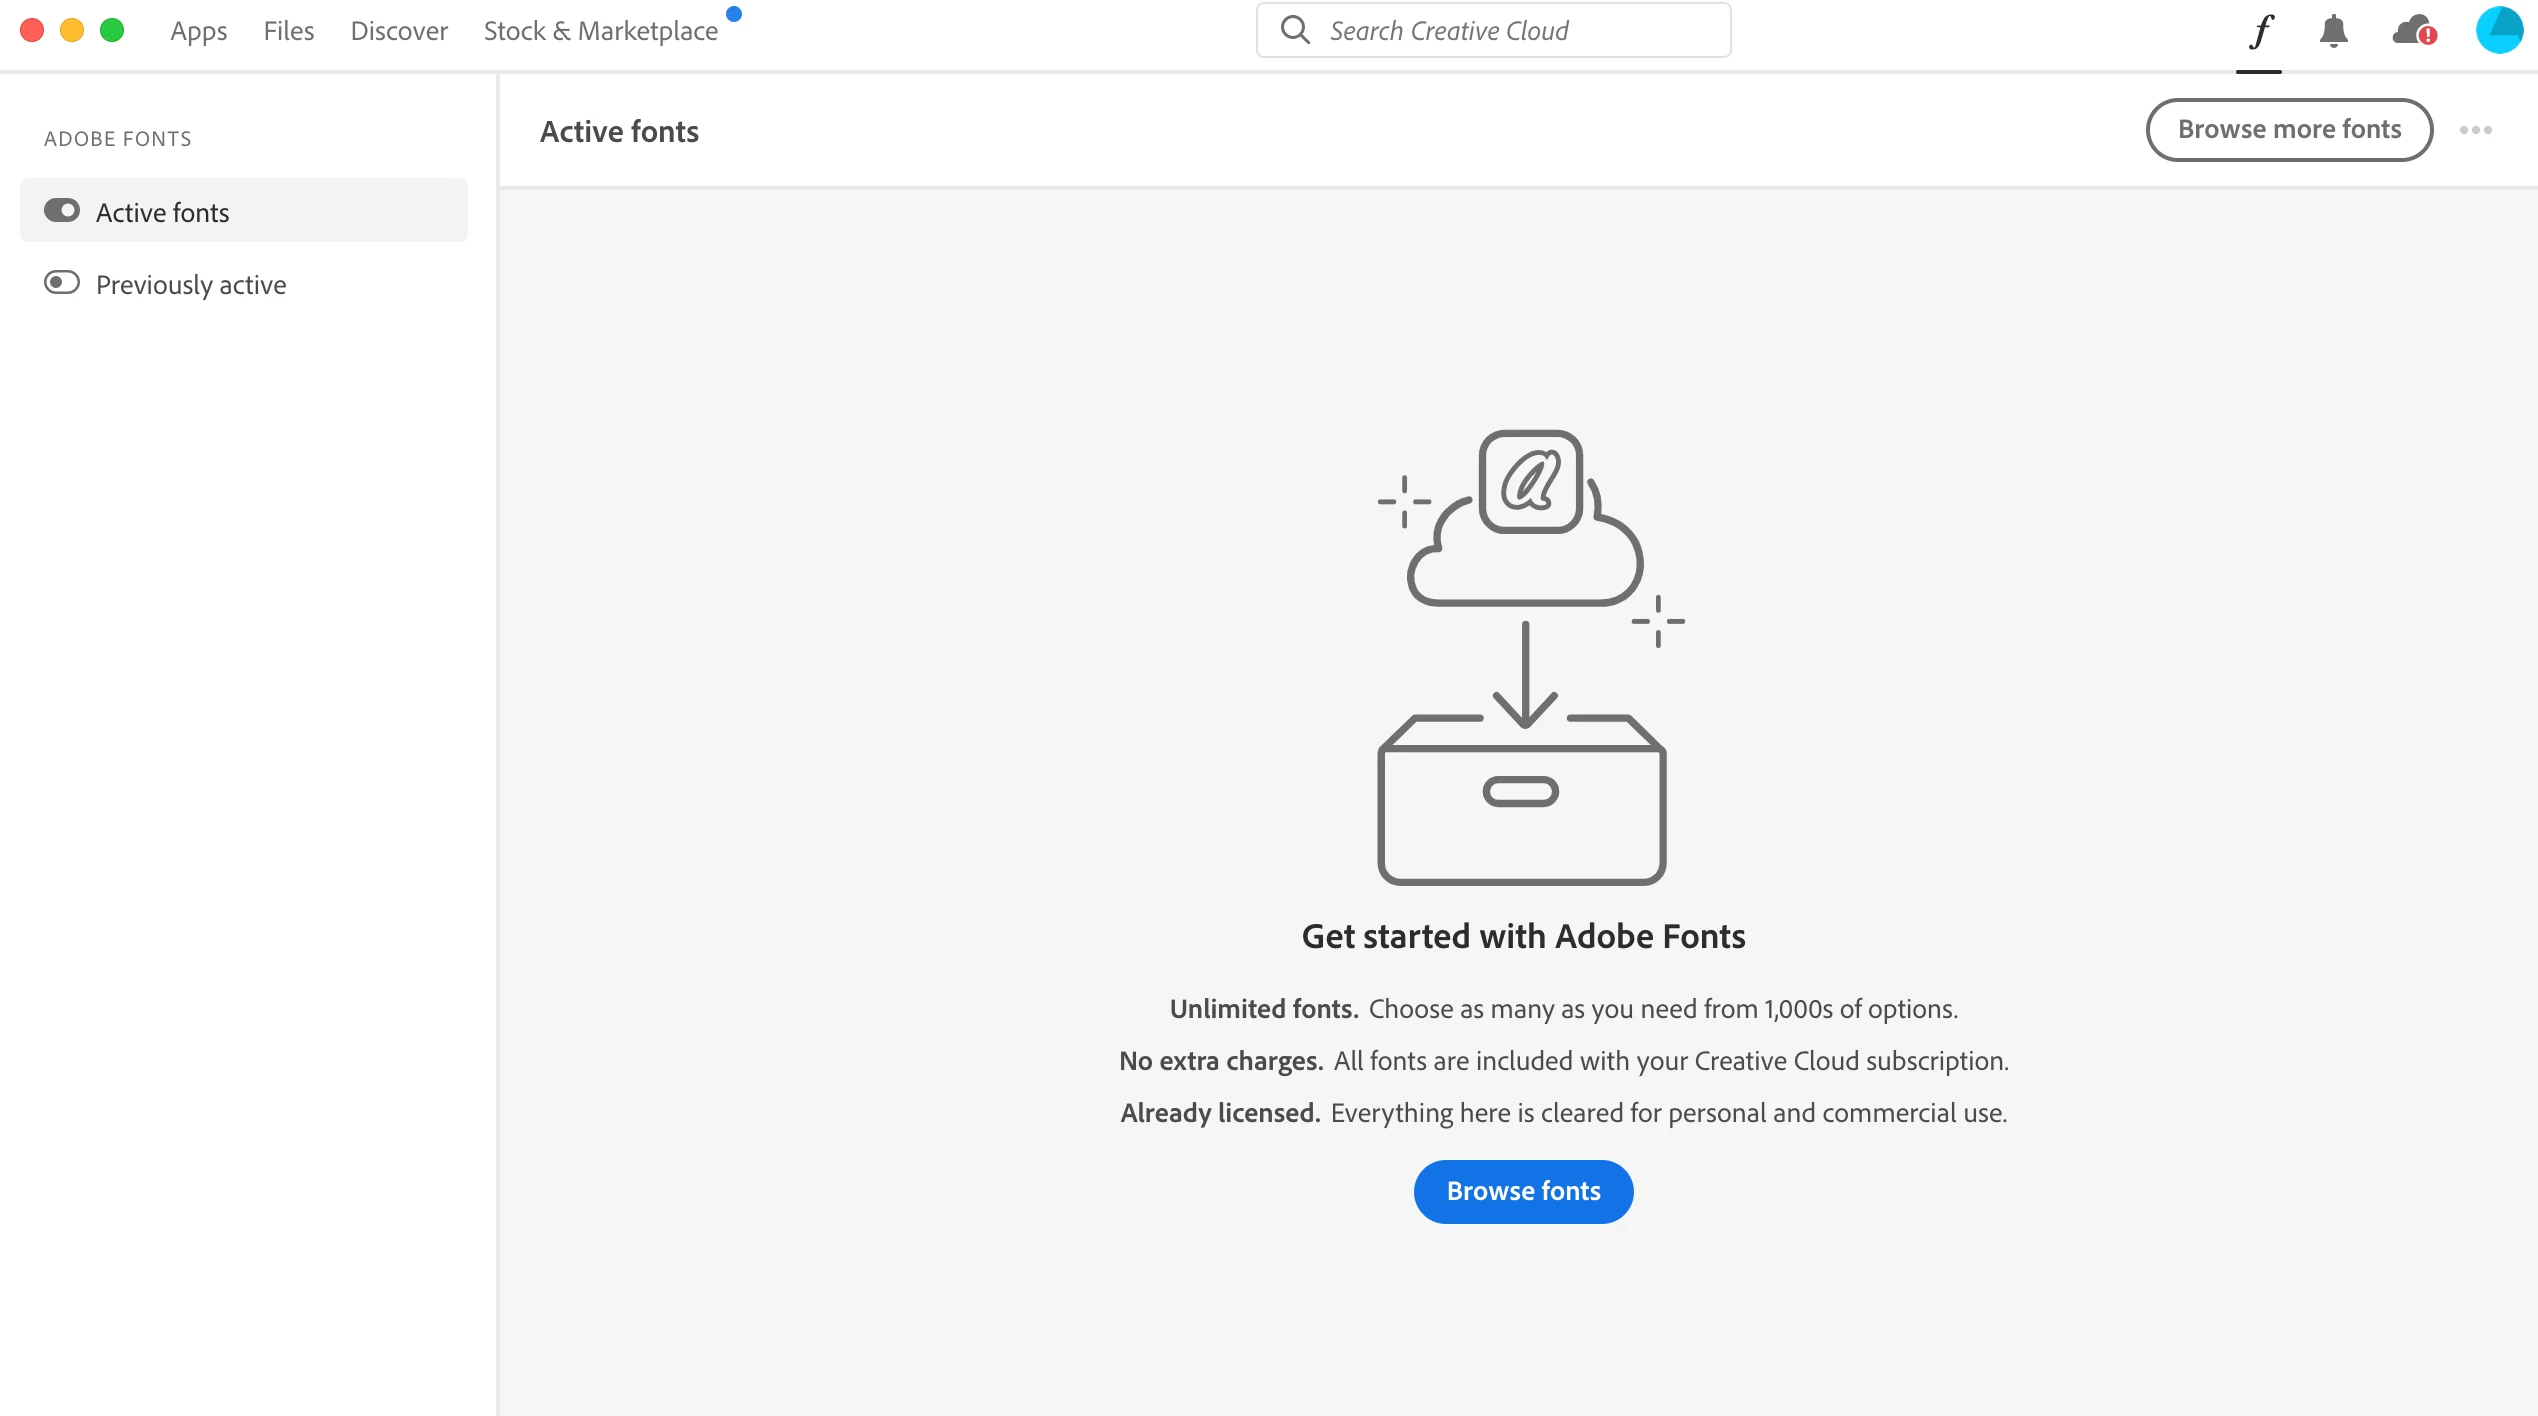Open the account profile avatar
The image size is (2538, 1416).
[x=2498, y=30]
